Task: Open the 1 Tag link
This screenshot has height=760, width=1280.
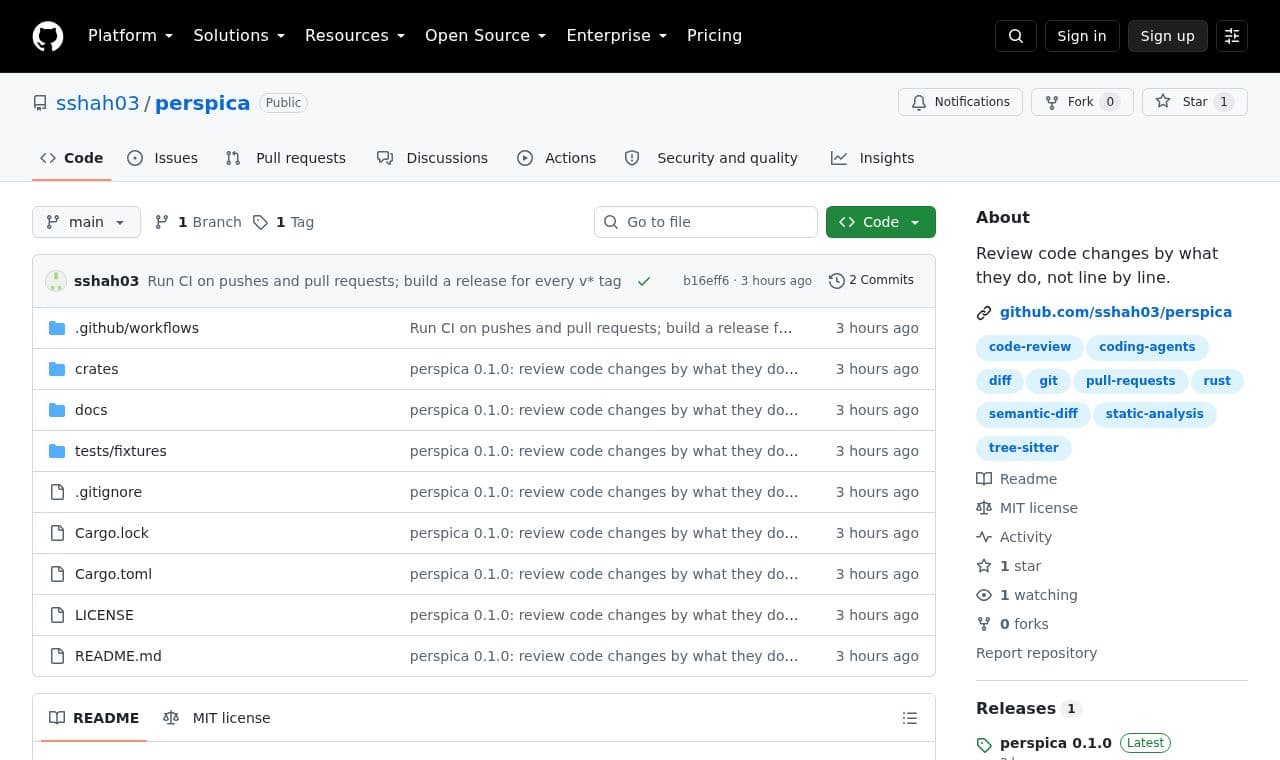Action: click(x=284, y=222)
